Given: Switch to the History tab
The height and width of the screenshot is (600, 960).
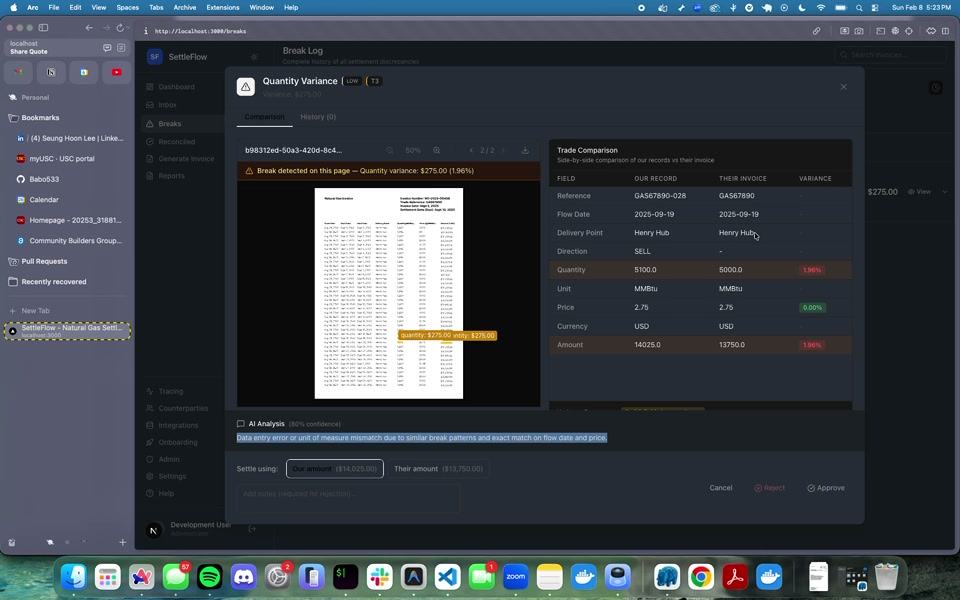Looking at the screenshot, I should (318, 117).
